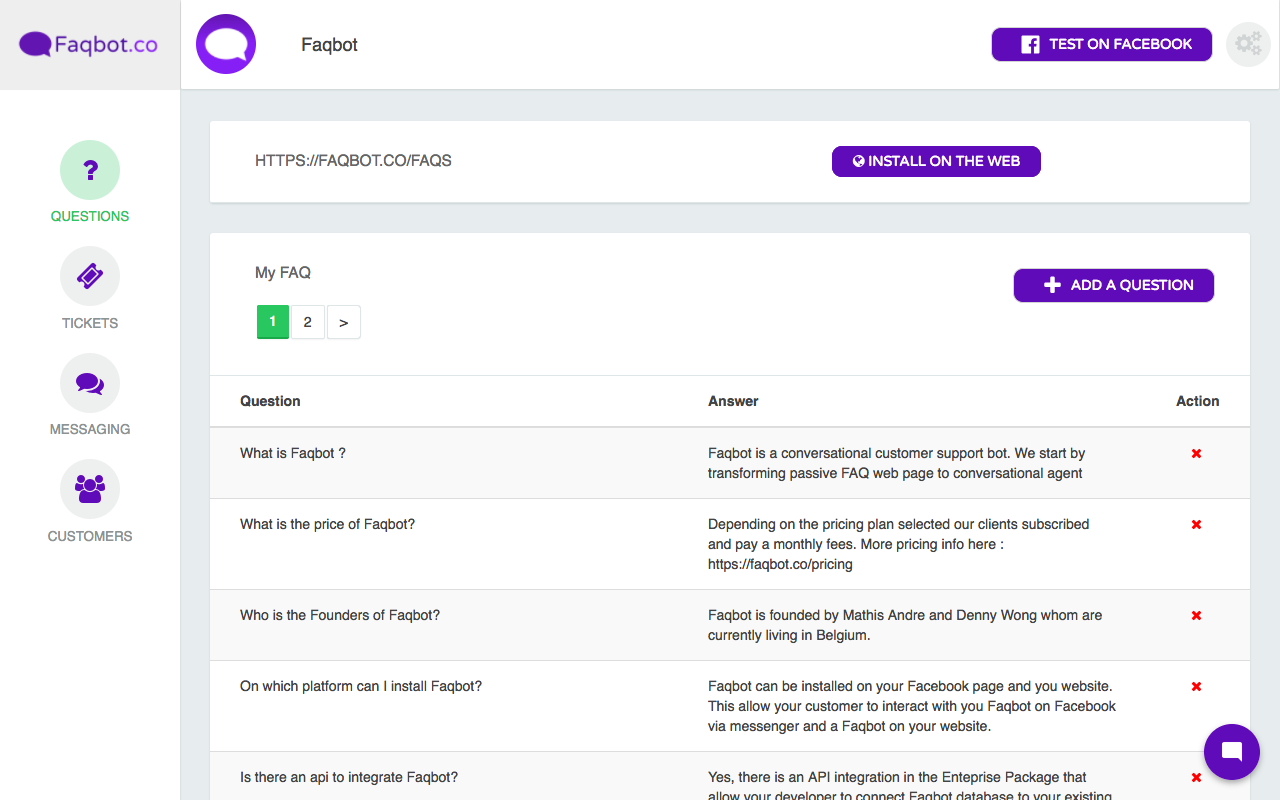
Task: Click the Test on Facebook button
Action: click(x=1102, y=44)
